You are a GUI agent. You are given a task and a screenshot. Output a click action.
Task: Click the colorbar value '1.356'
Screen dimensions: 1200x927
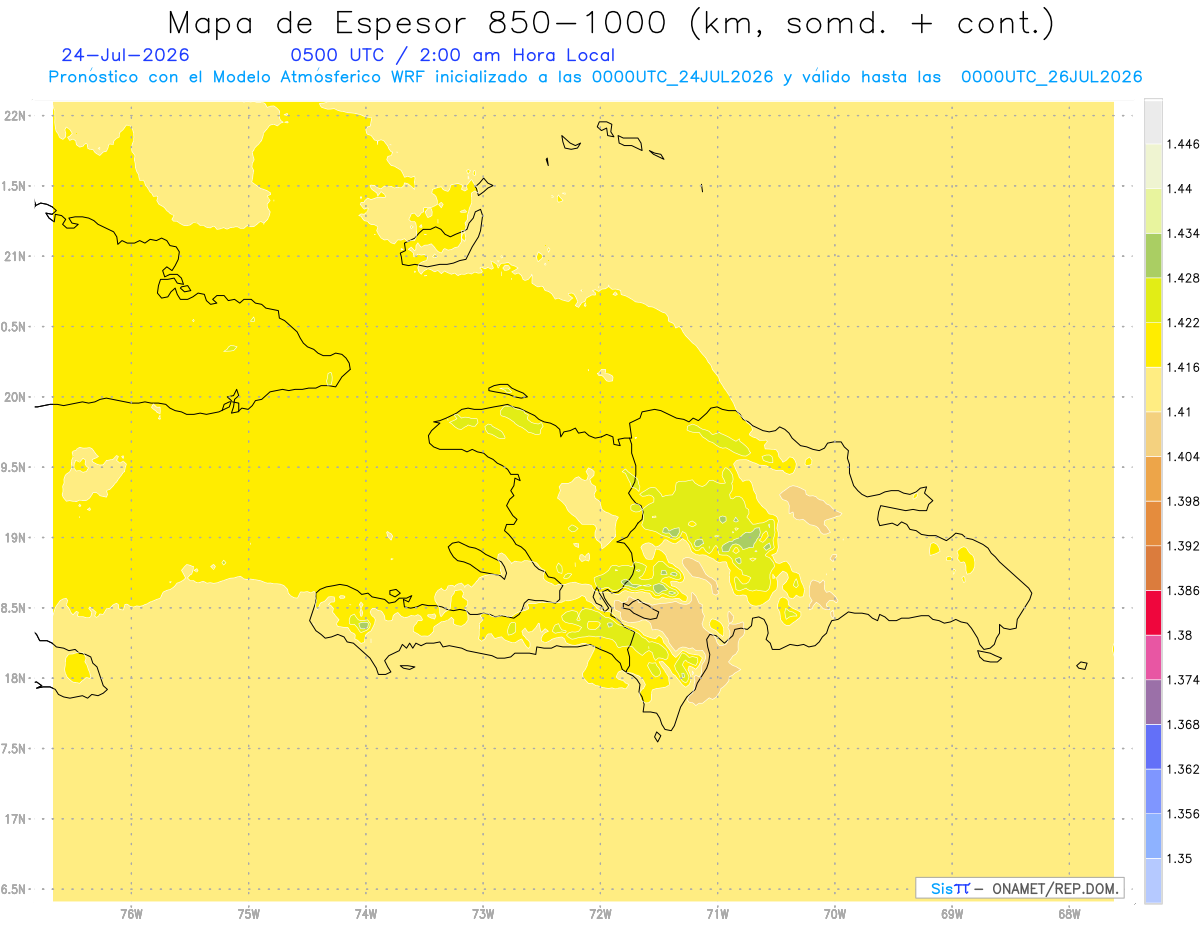pos(1184,814)
